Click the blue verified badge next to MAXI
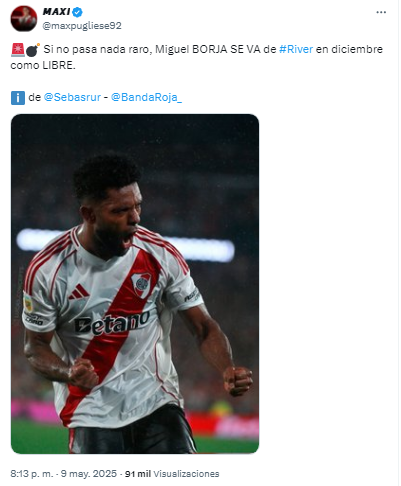Image resolution: width=401 pixels, height=486 pixels. pyautogui.click(x=78, y=13)
